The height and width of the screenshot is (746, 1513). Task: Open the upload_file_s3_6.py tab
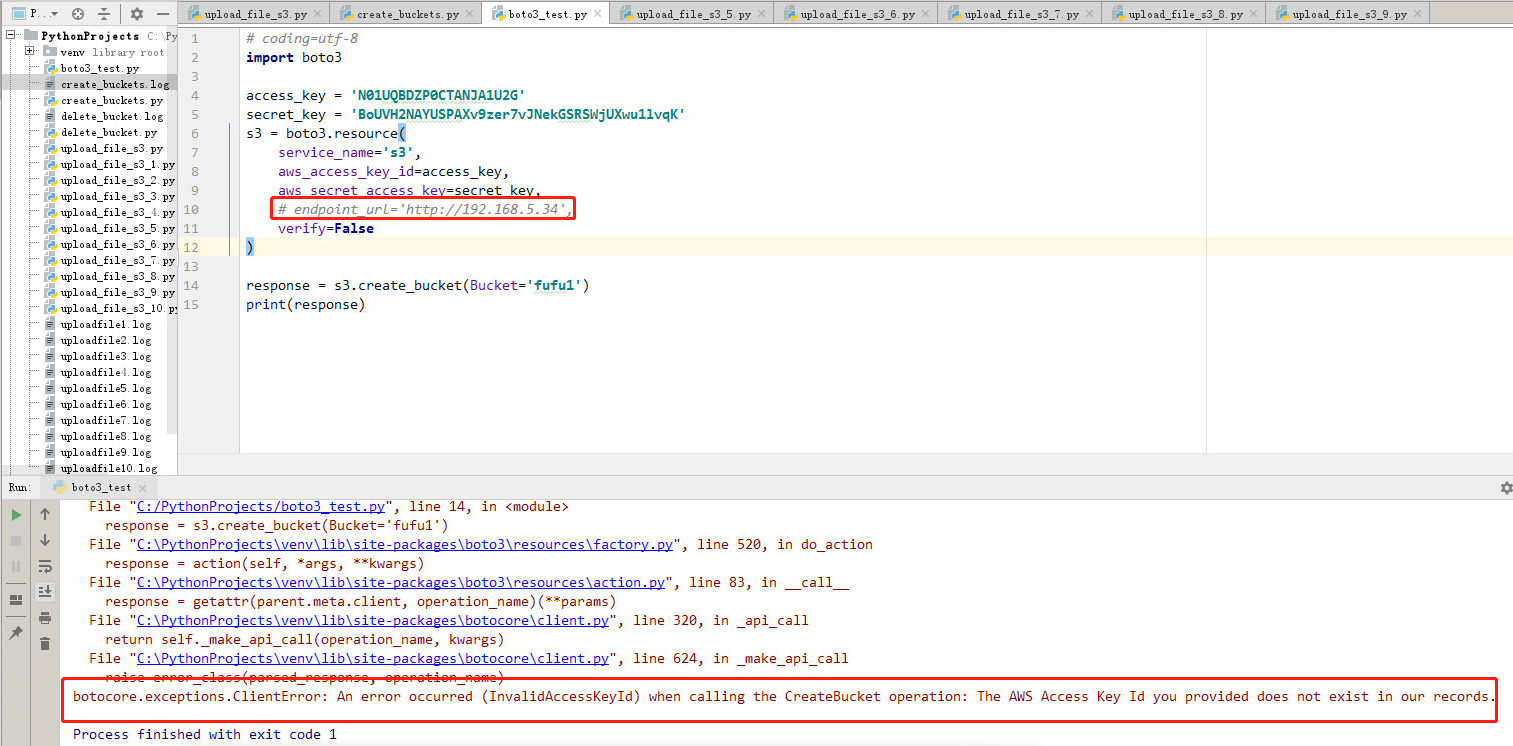point(857,14)
